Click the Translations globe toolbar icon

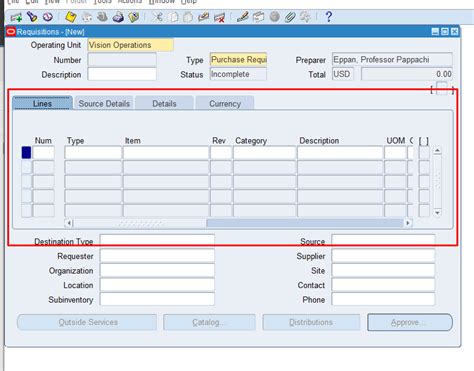[274, 17]
